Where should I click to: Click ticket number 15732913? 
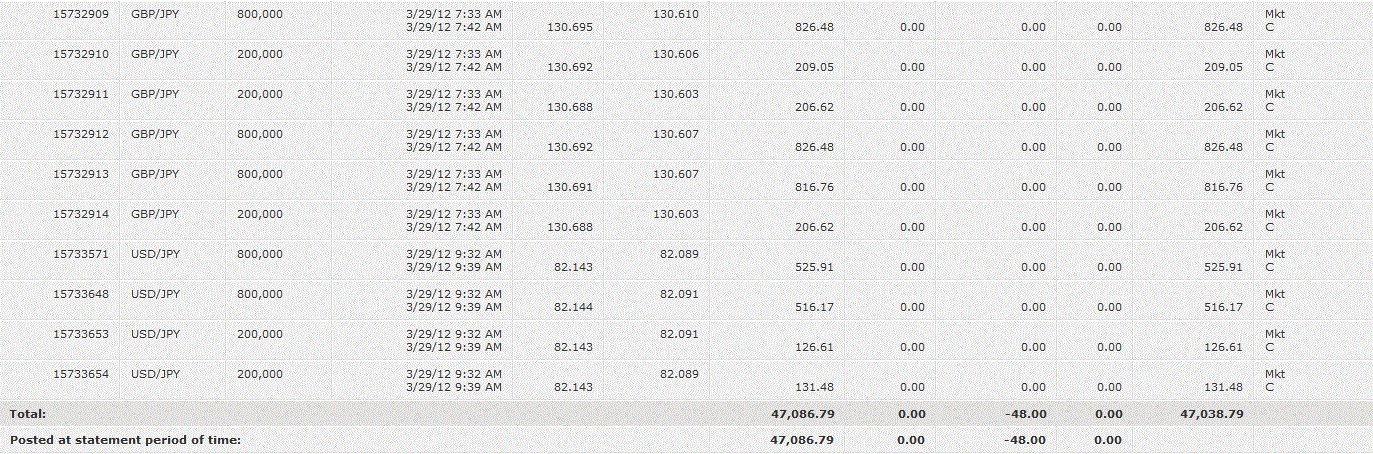pyautogui.click(x=81, y=174)
